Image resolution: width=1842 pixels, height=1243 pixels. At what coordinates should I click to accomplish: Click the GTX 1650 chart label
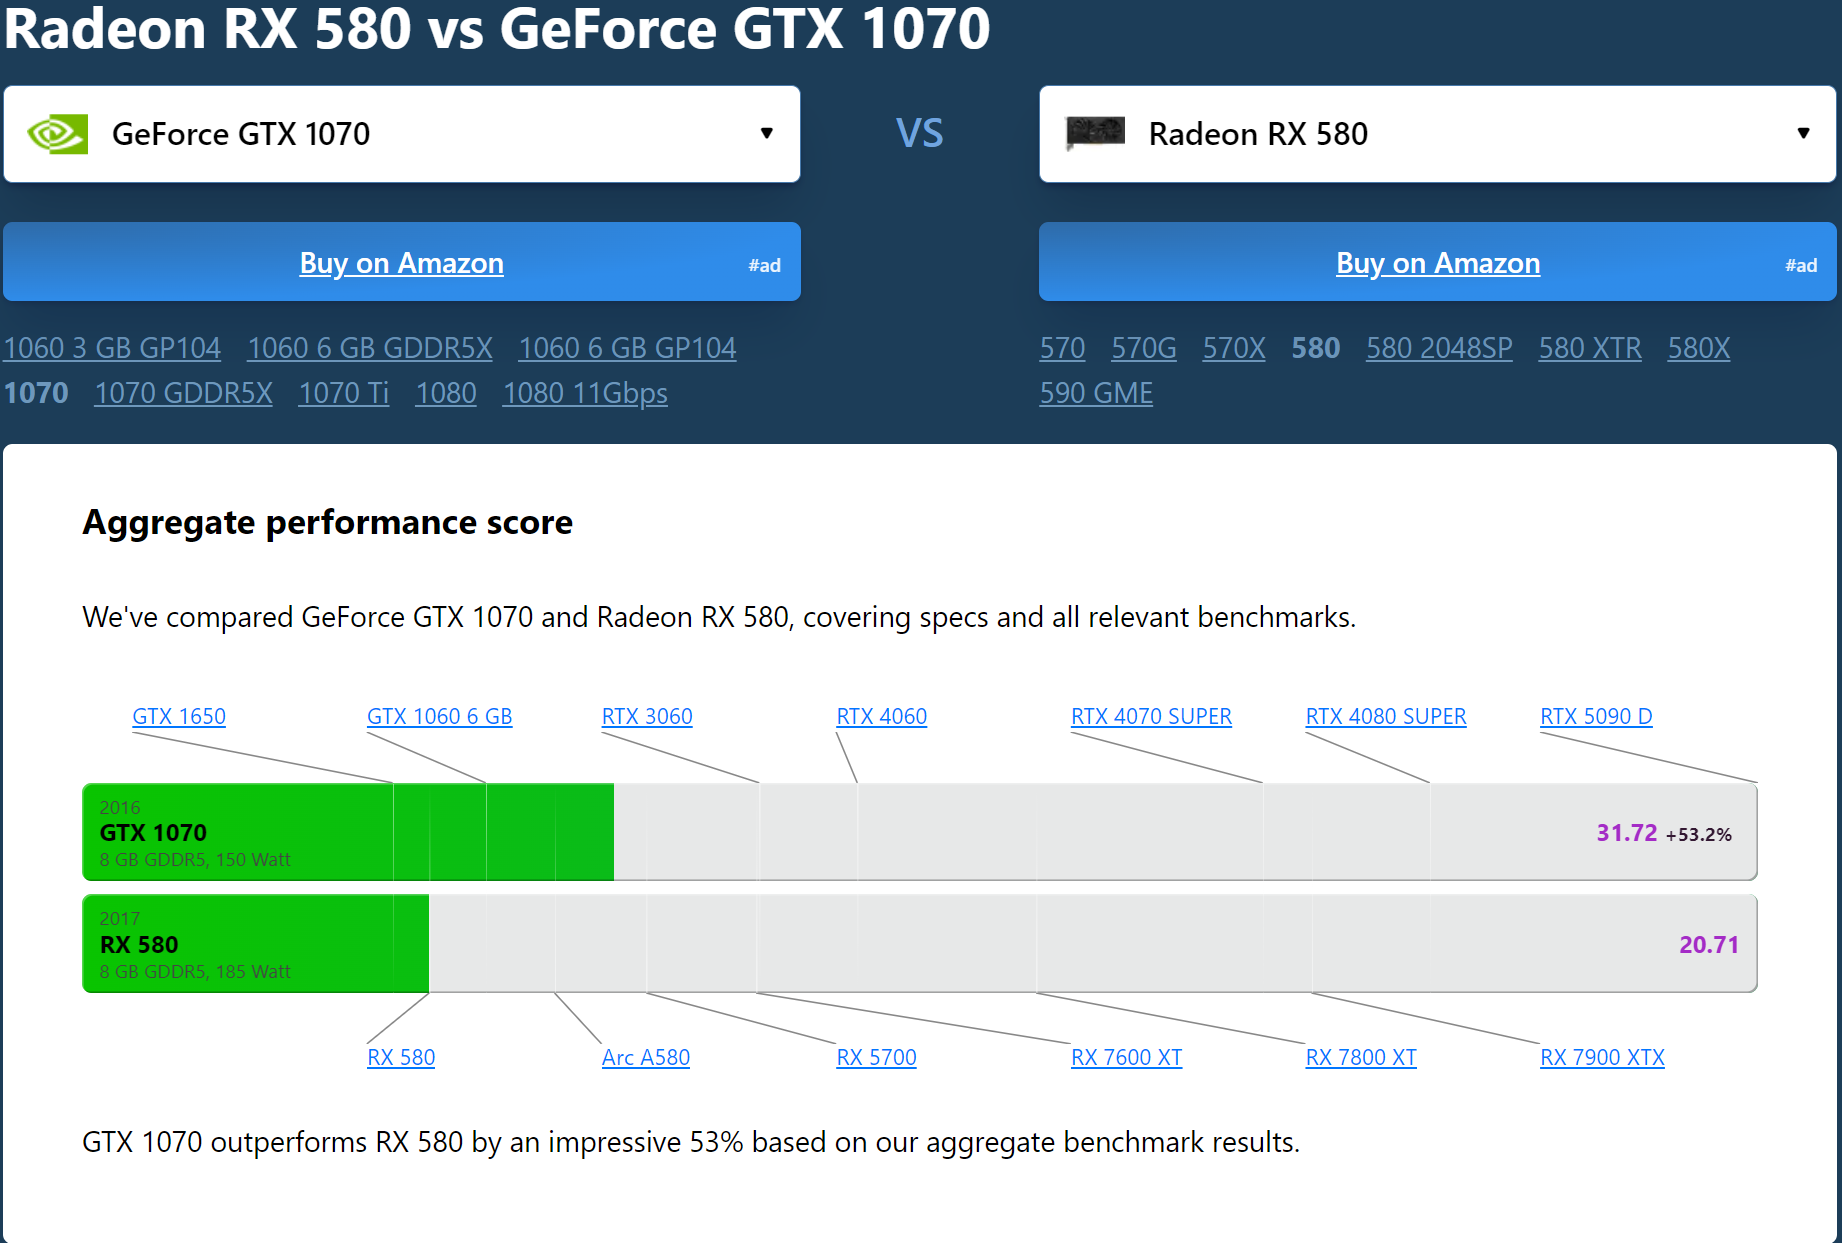click(179, 717)
